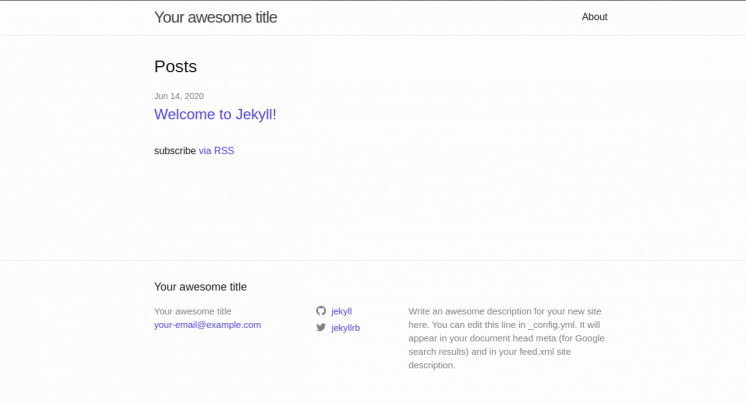Screen dimensions: 746x404
Task: Open the About page in navigation
Action: [594, 17]
